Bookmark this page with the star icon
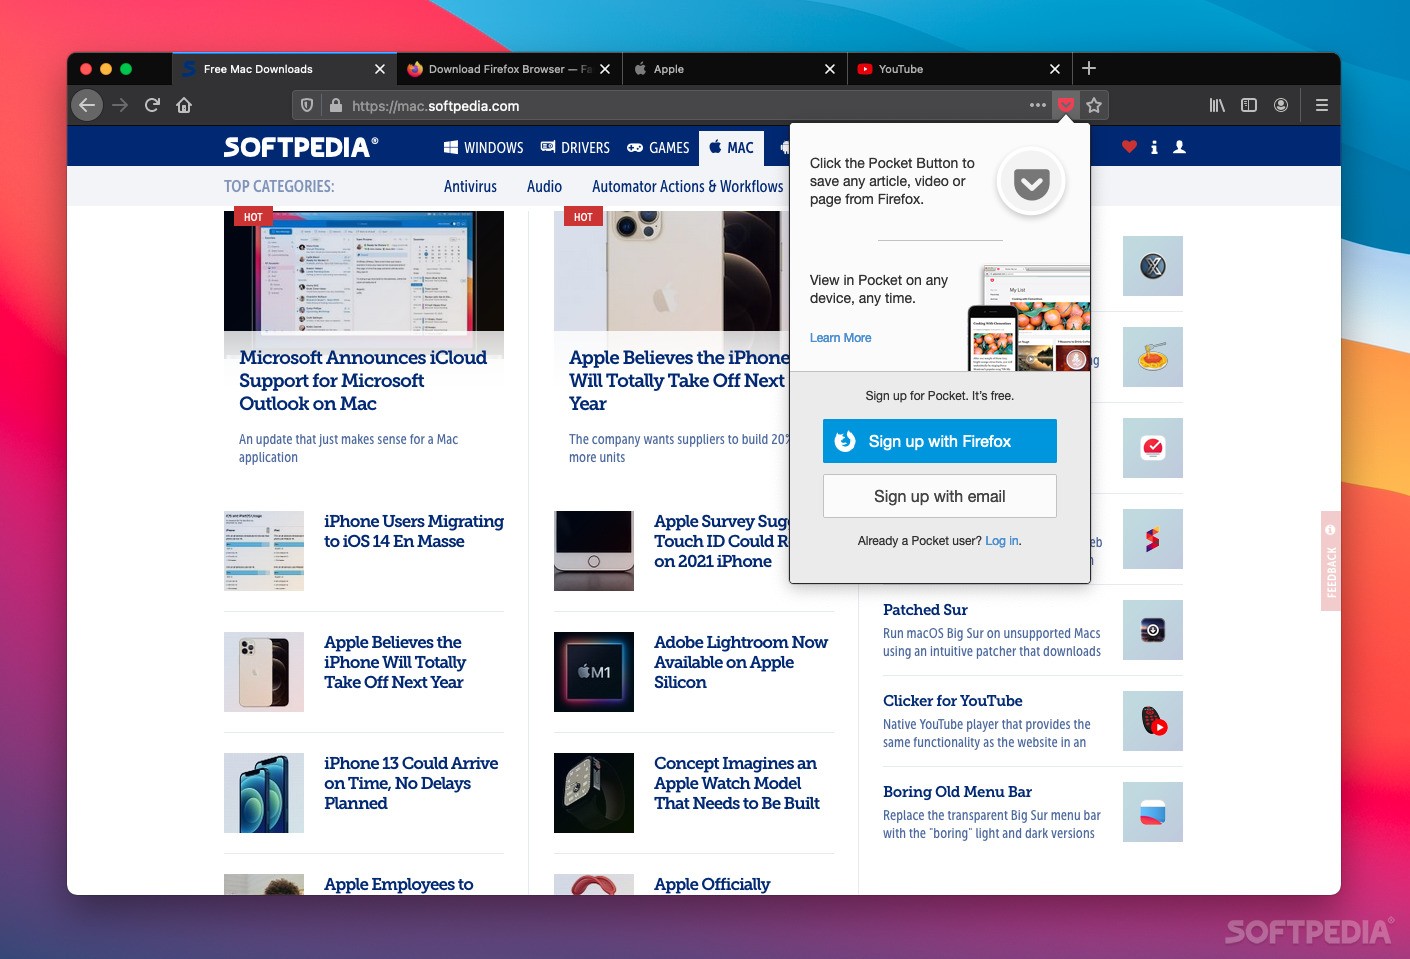The width and height of the screenshot is (1410, 959). [1094, 105]
